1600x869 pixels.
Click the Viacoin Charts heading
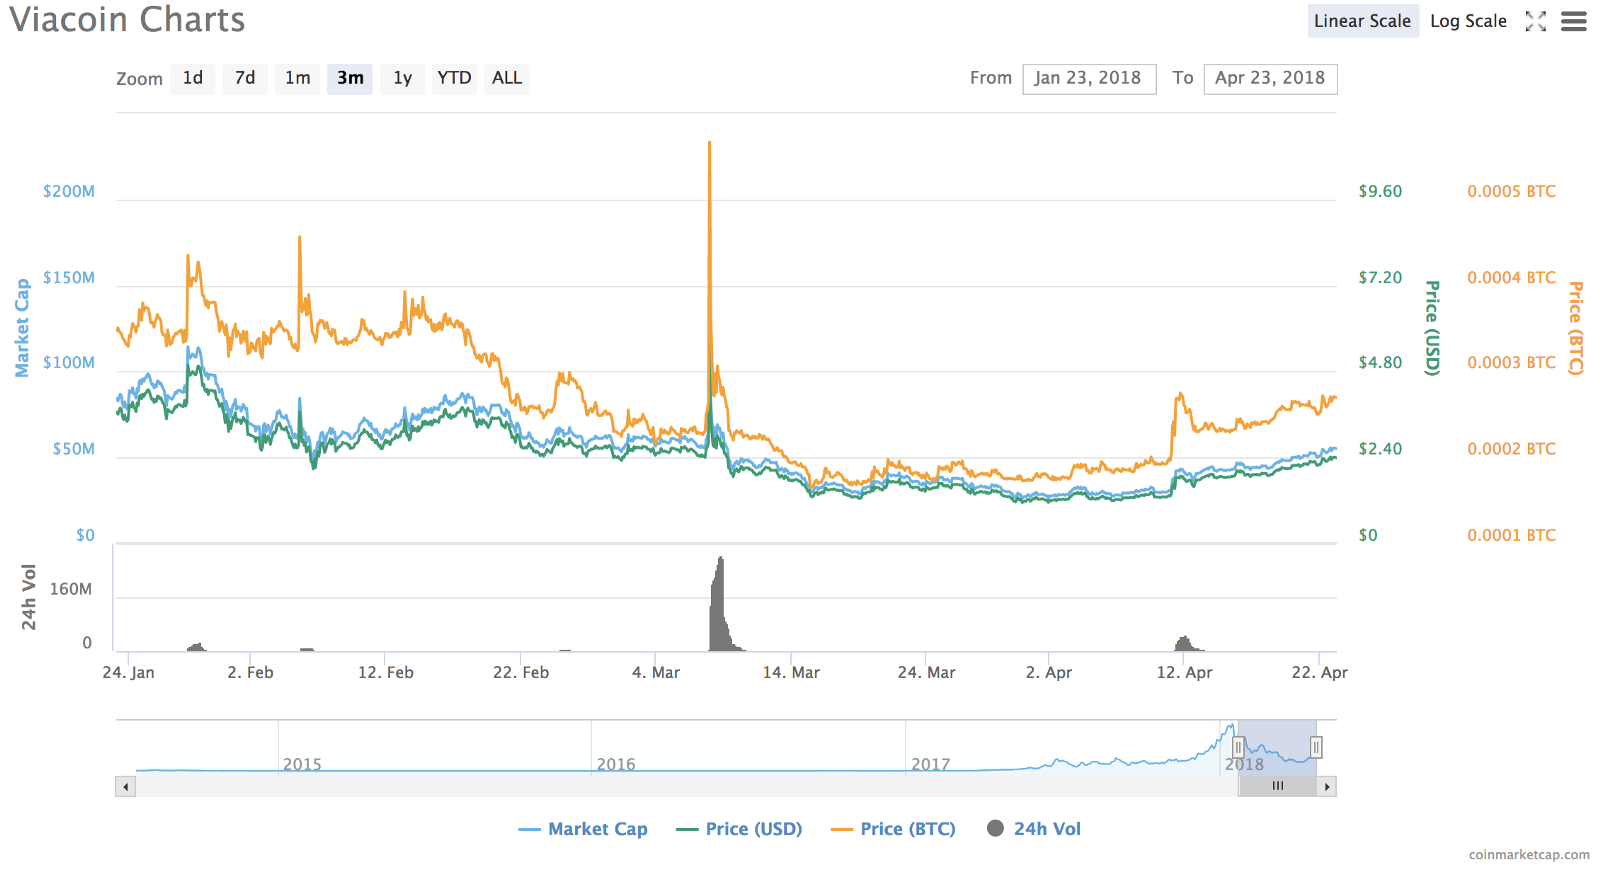coord(127,20)
